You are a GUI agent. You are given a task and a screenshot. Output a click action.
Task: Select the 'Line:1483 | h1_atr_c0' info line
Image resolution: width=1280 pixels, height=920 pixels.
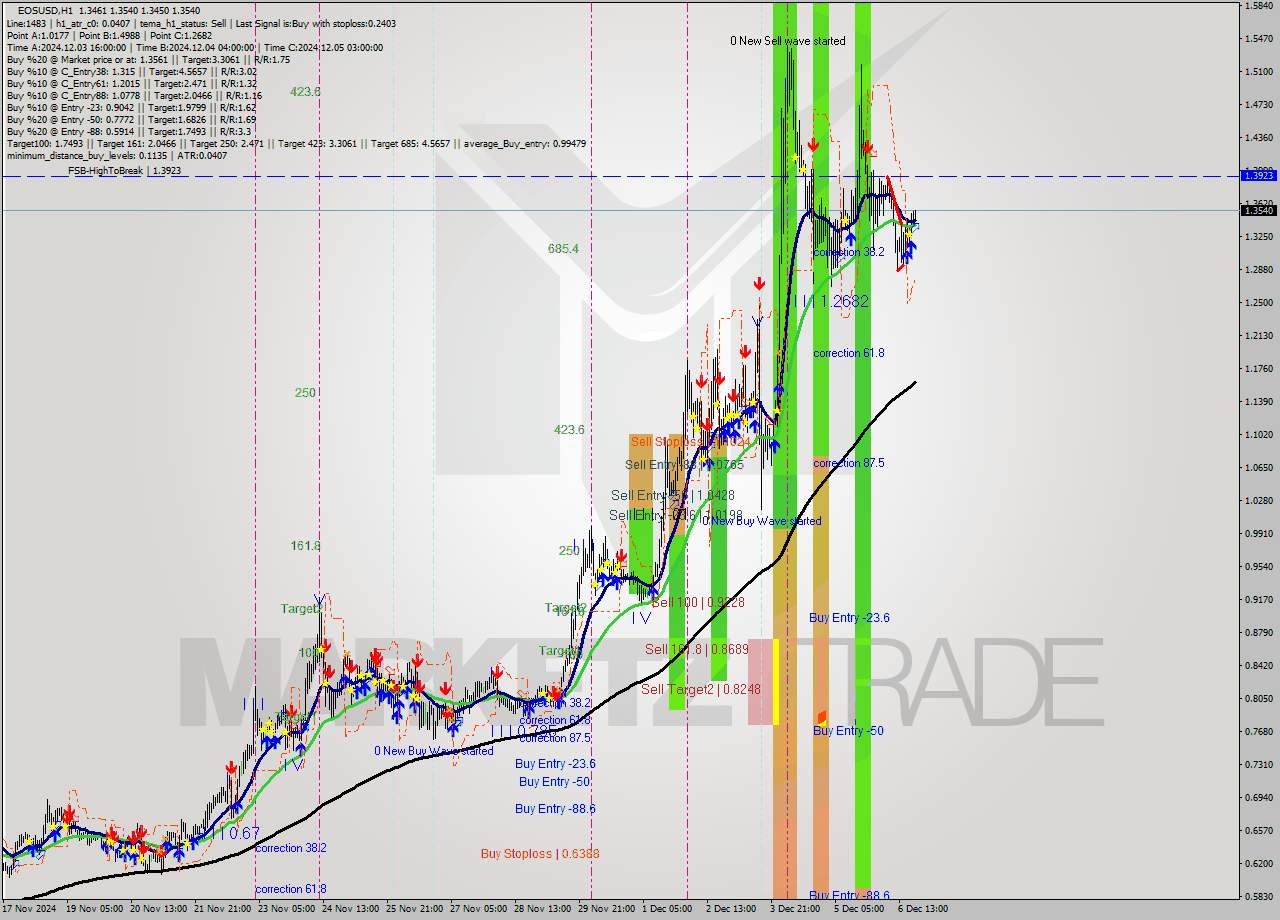201,23
